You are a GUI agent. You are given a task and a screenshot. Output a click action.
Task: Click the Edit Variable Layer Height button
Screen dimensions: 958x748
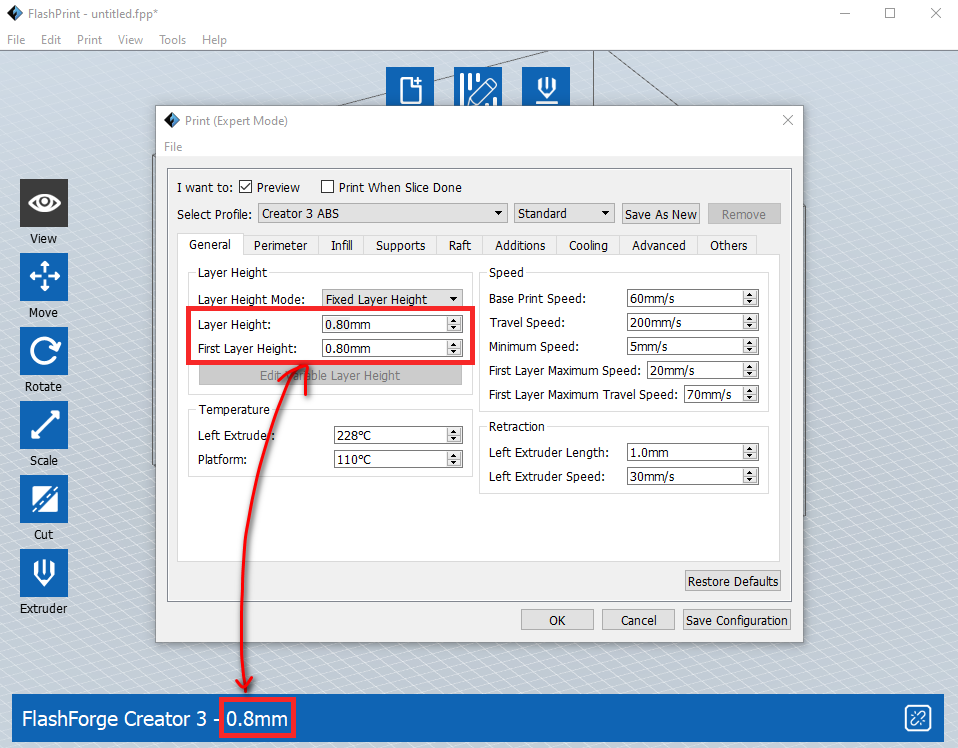(330, 375)
